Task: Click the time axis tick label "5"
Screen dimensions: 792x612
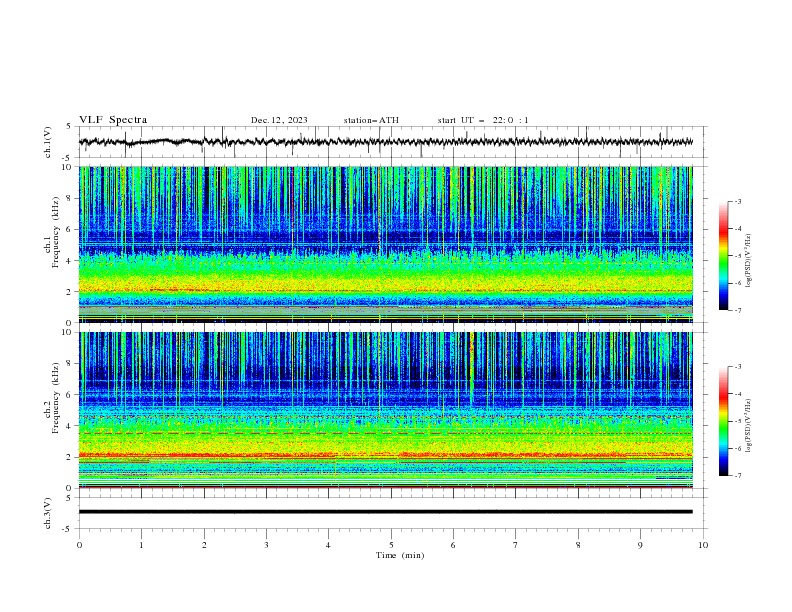Action: [x=391, y=545]
